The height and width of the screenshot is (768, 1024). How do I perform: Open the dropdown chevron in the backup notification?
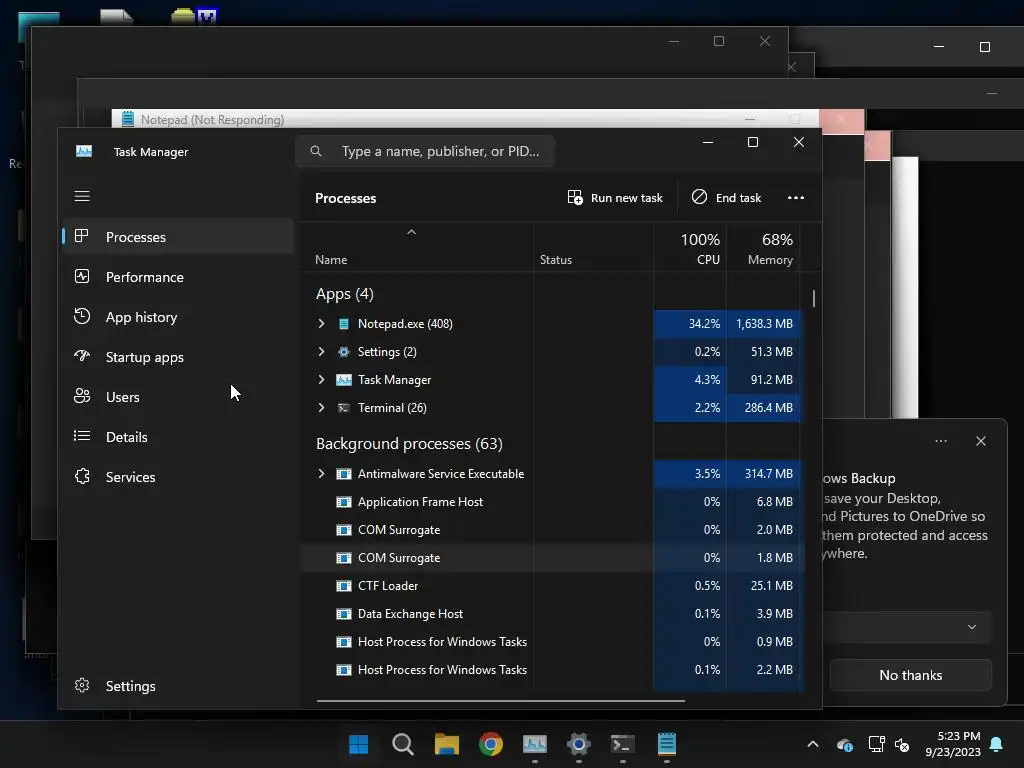pos(972,627)
